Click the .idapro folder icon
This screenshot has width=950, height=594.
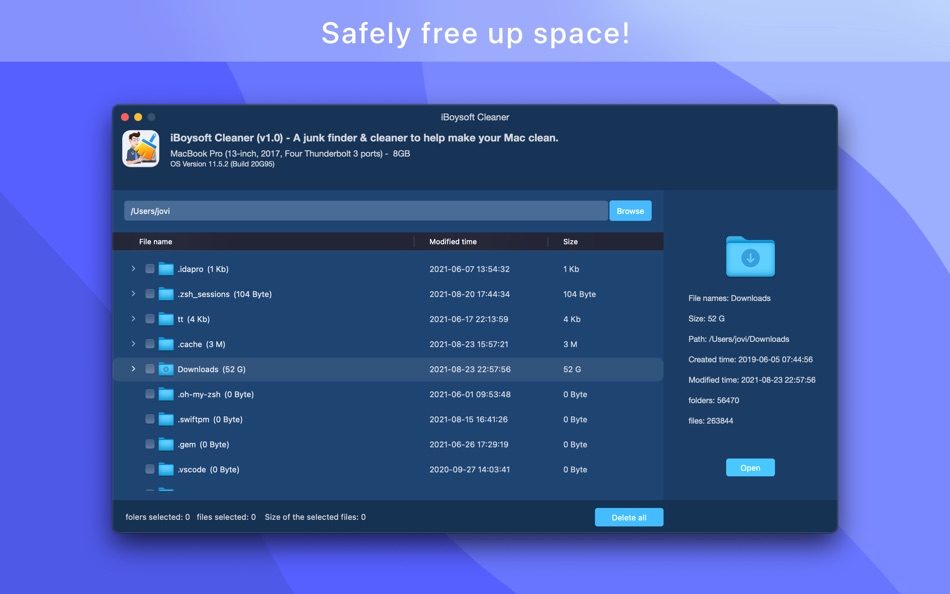[166, 269]
